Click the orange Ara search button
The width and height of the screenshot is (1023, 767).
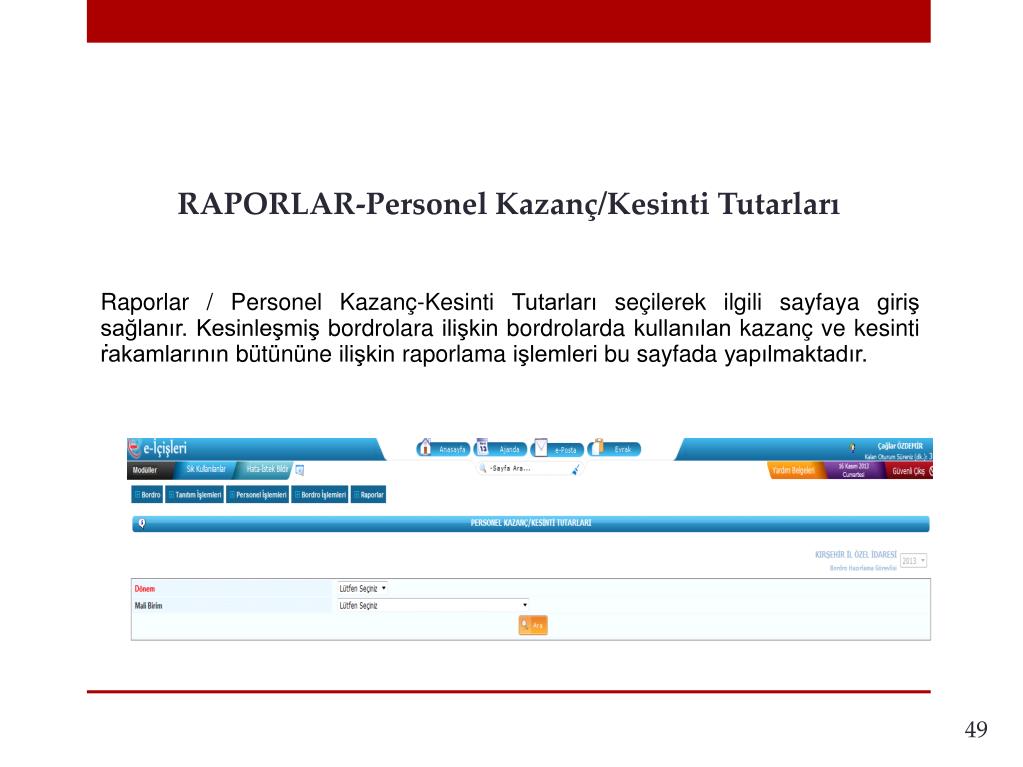point(533,625)
